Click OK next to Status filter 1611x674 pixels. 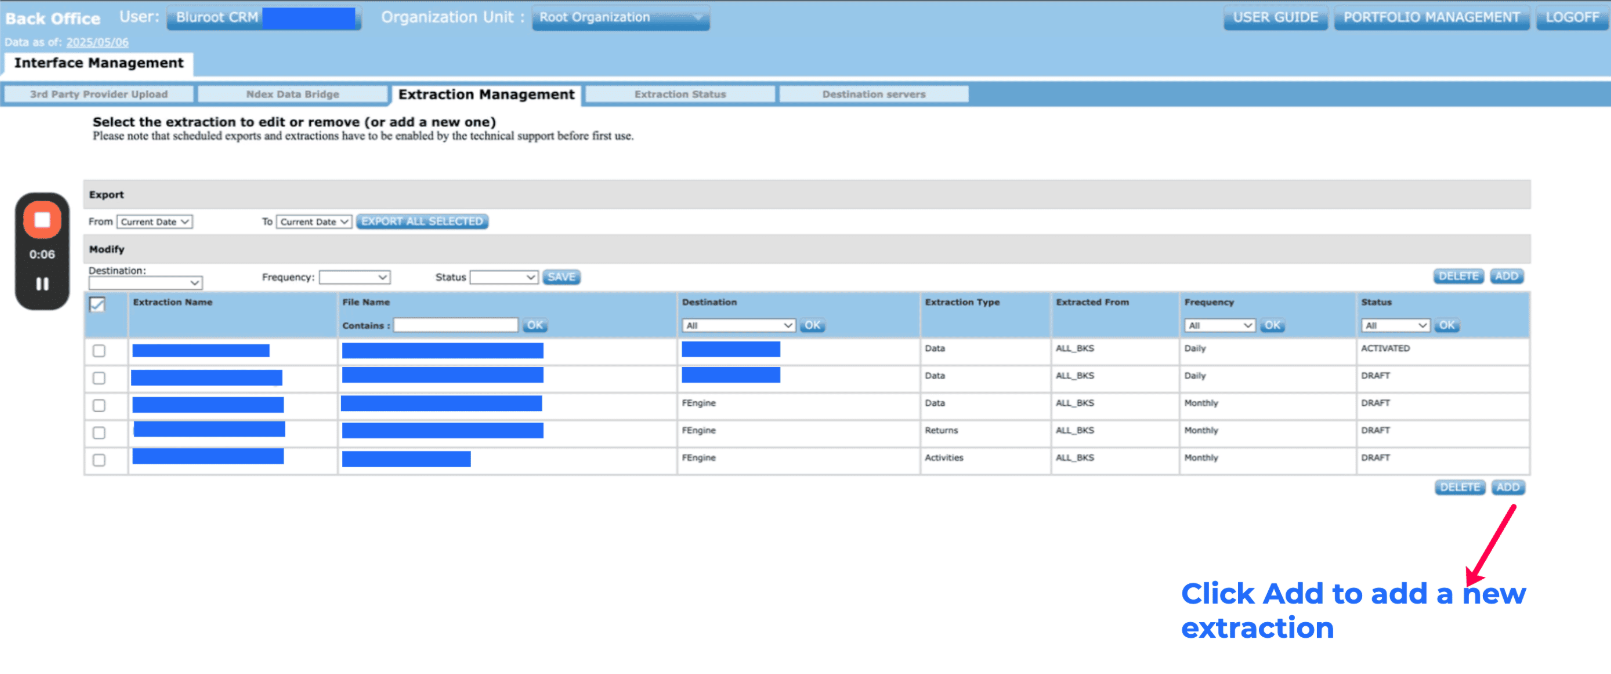[x=1447, y=326]
